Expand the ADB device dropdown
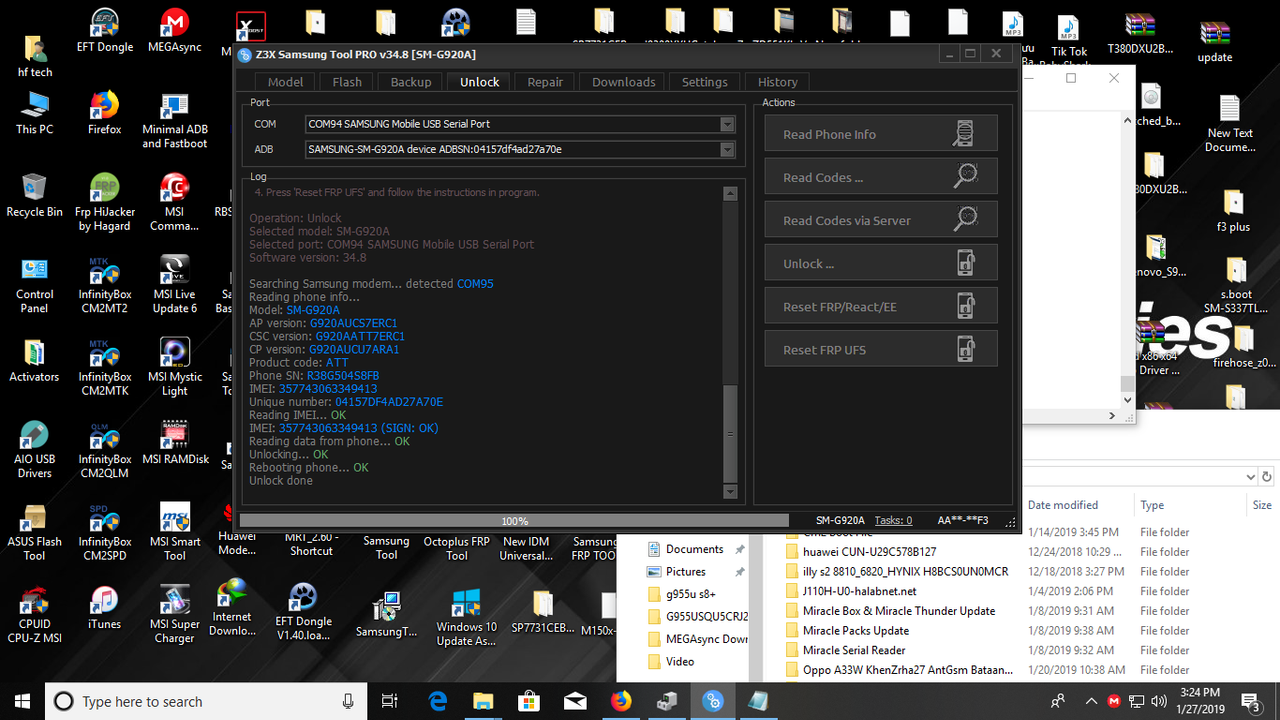 727,149
